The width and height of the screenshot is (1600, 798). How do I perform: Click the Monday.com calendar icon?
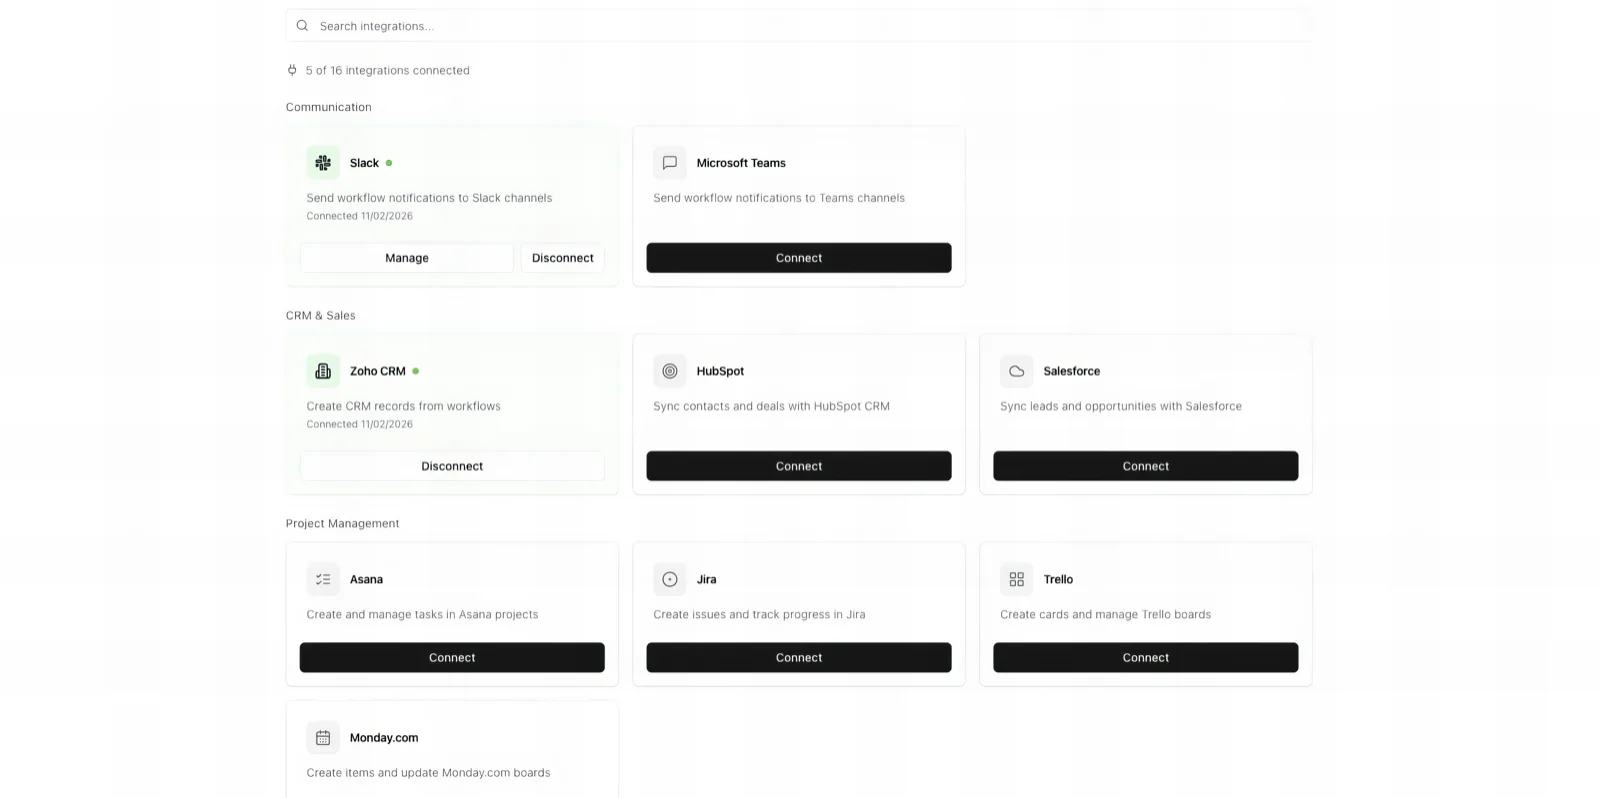coord(322,737)
